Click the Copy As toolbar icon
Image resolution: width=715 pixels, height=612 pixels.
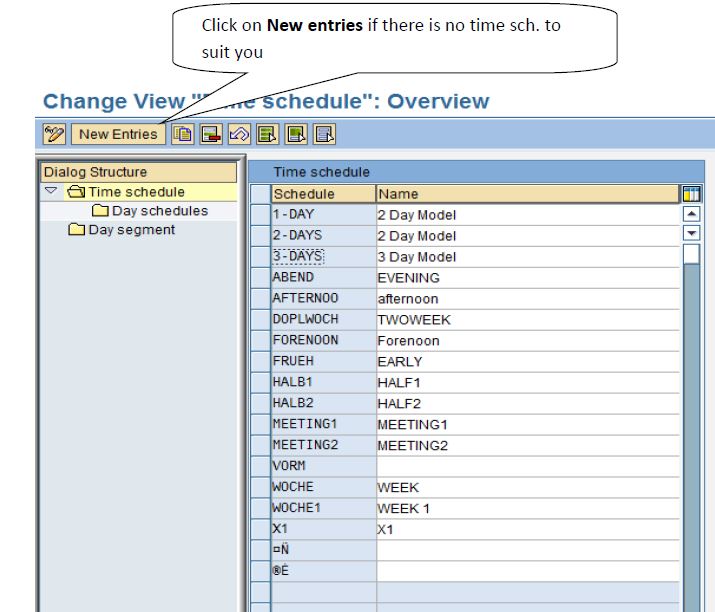[x=184, y=134]
